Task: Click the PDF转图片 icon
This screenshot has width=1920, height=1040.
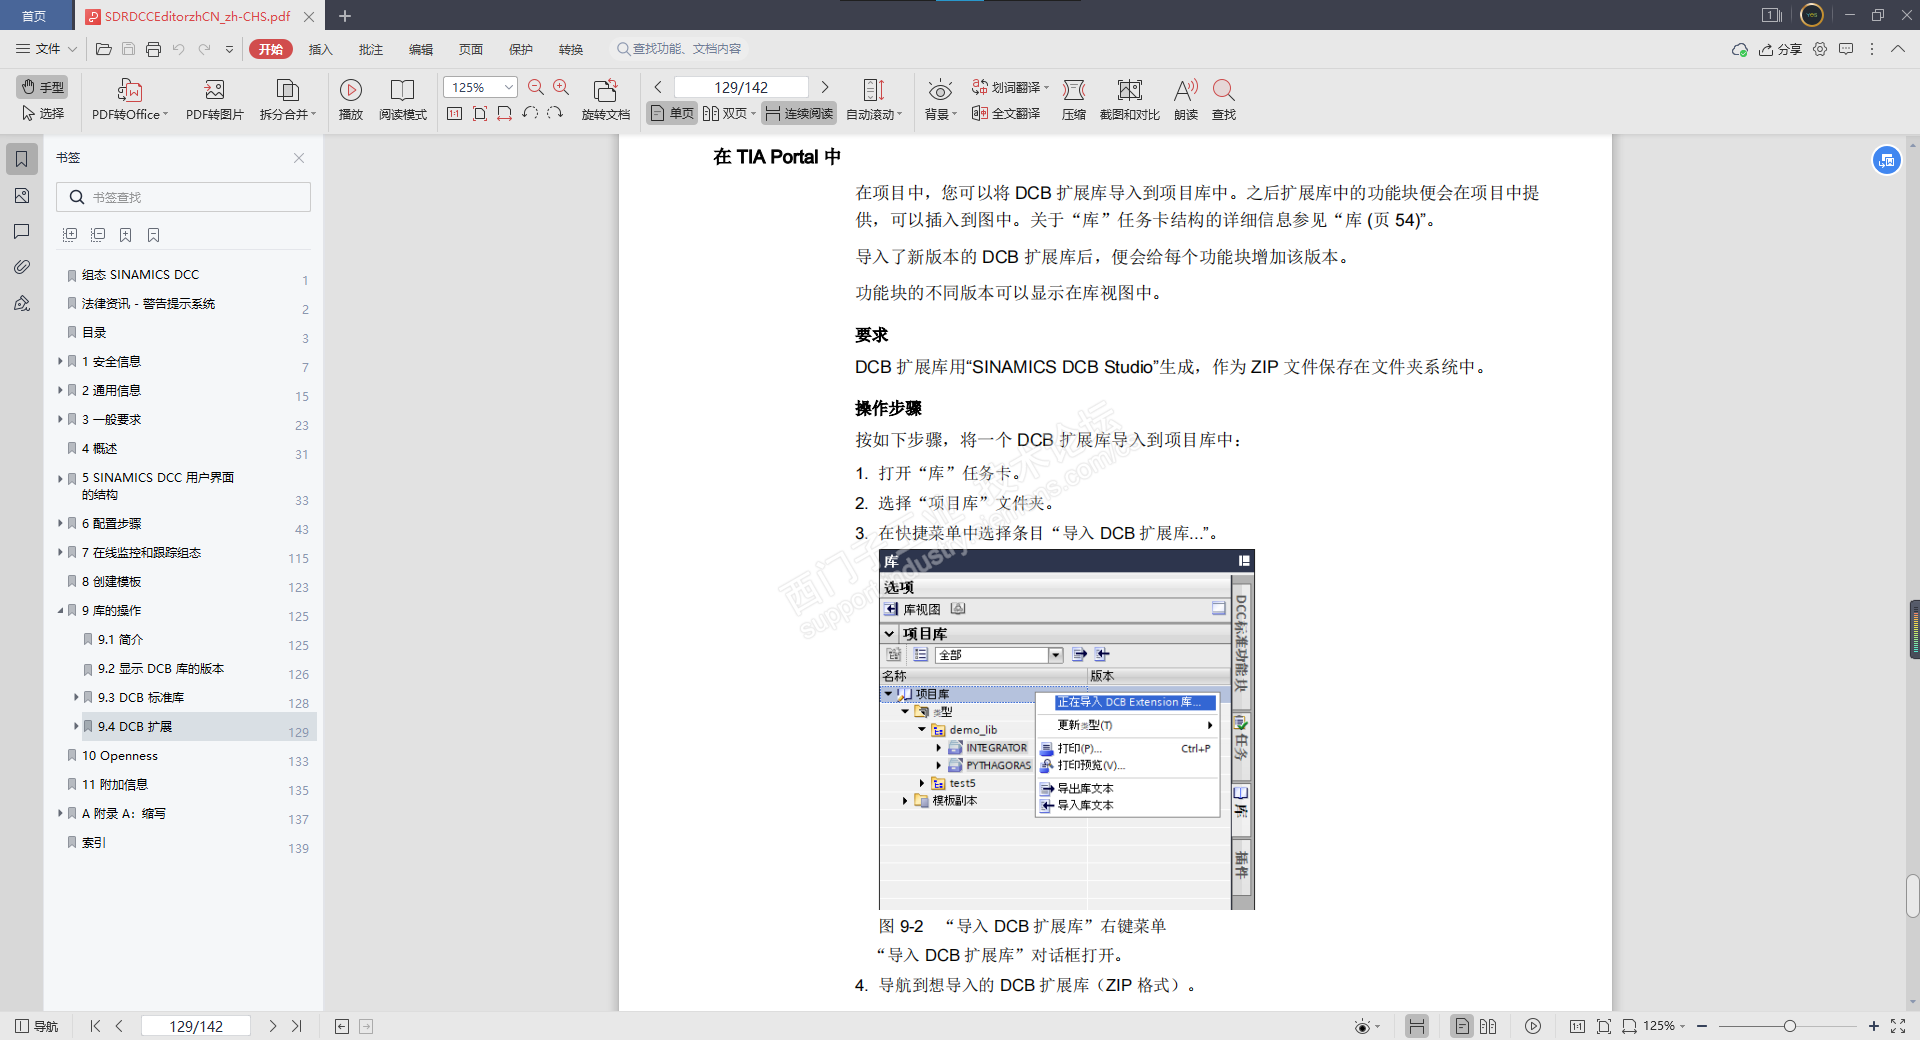Action: point(214,91)
